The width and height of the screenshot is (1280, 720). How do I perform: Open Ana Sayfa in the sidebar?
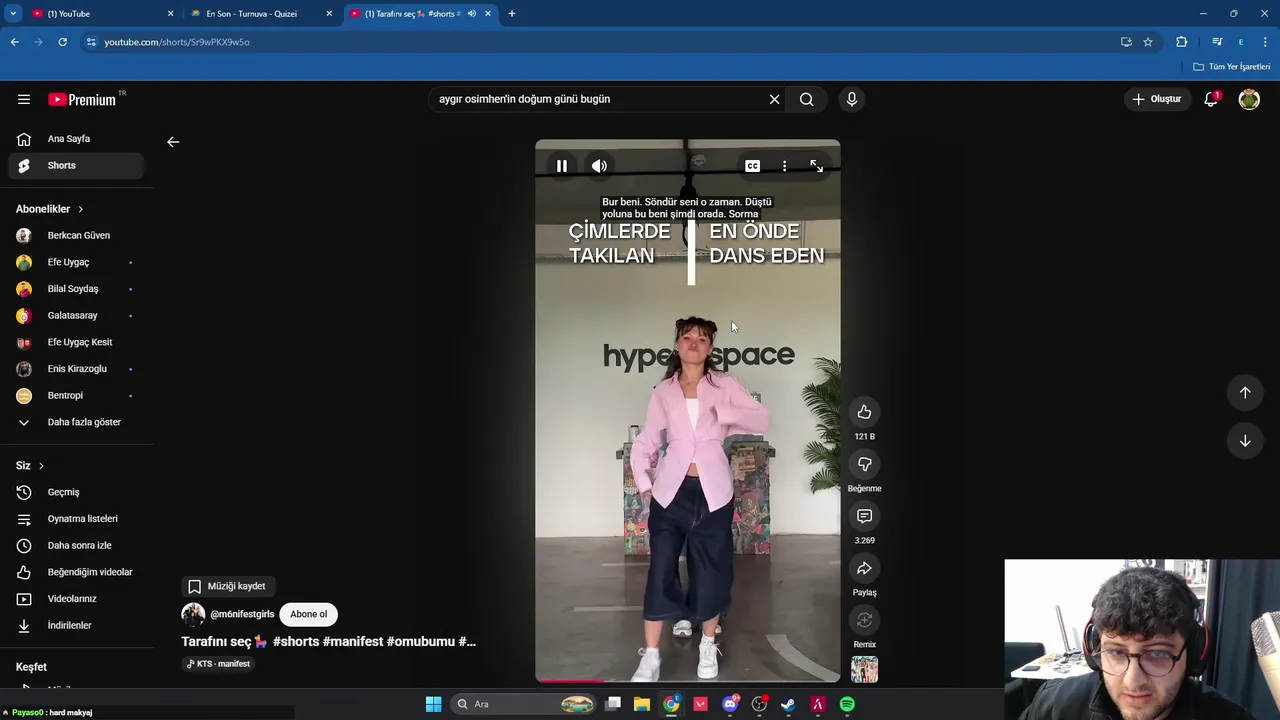76,139
